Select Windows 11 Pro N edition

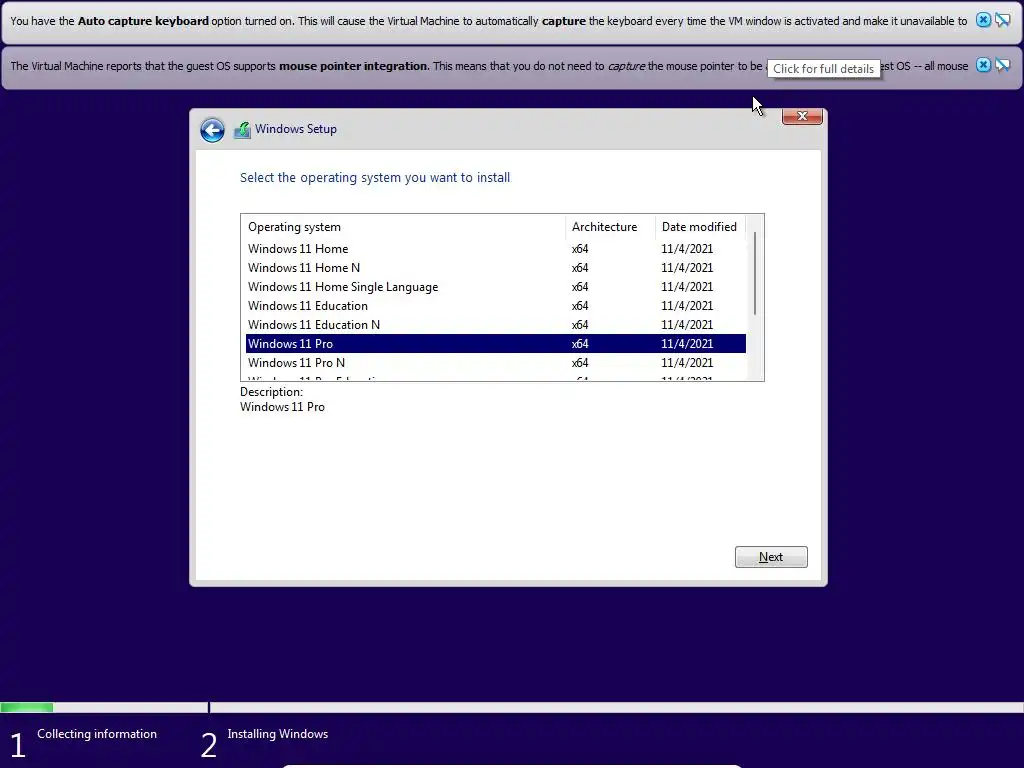[496, 362]
